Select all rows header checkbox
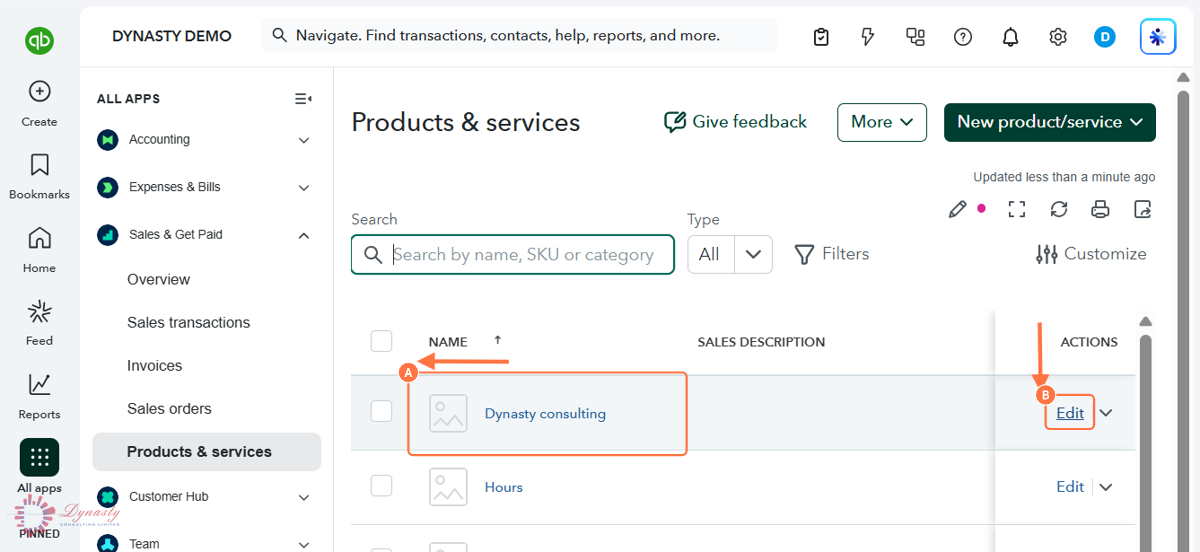 [x=381, y=341]
